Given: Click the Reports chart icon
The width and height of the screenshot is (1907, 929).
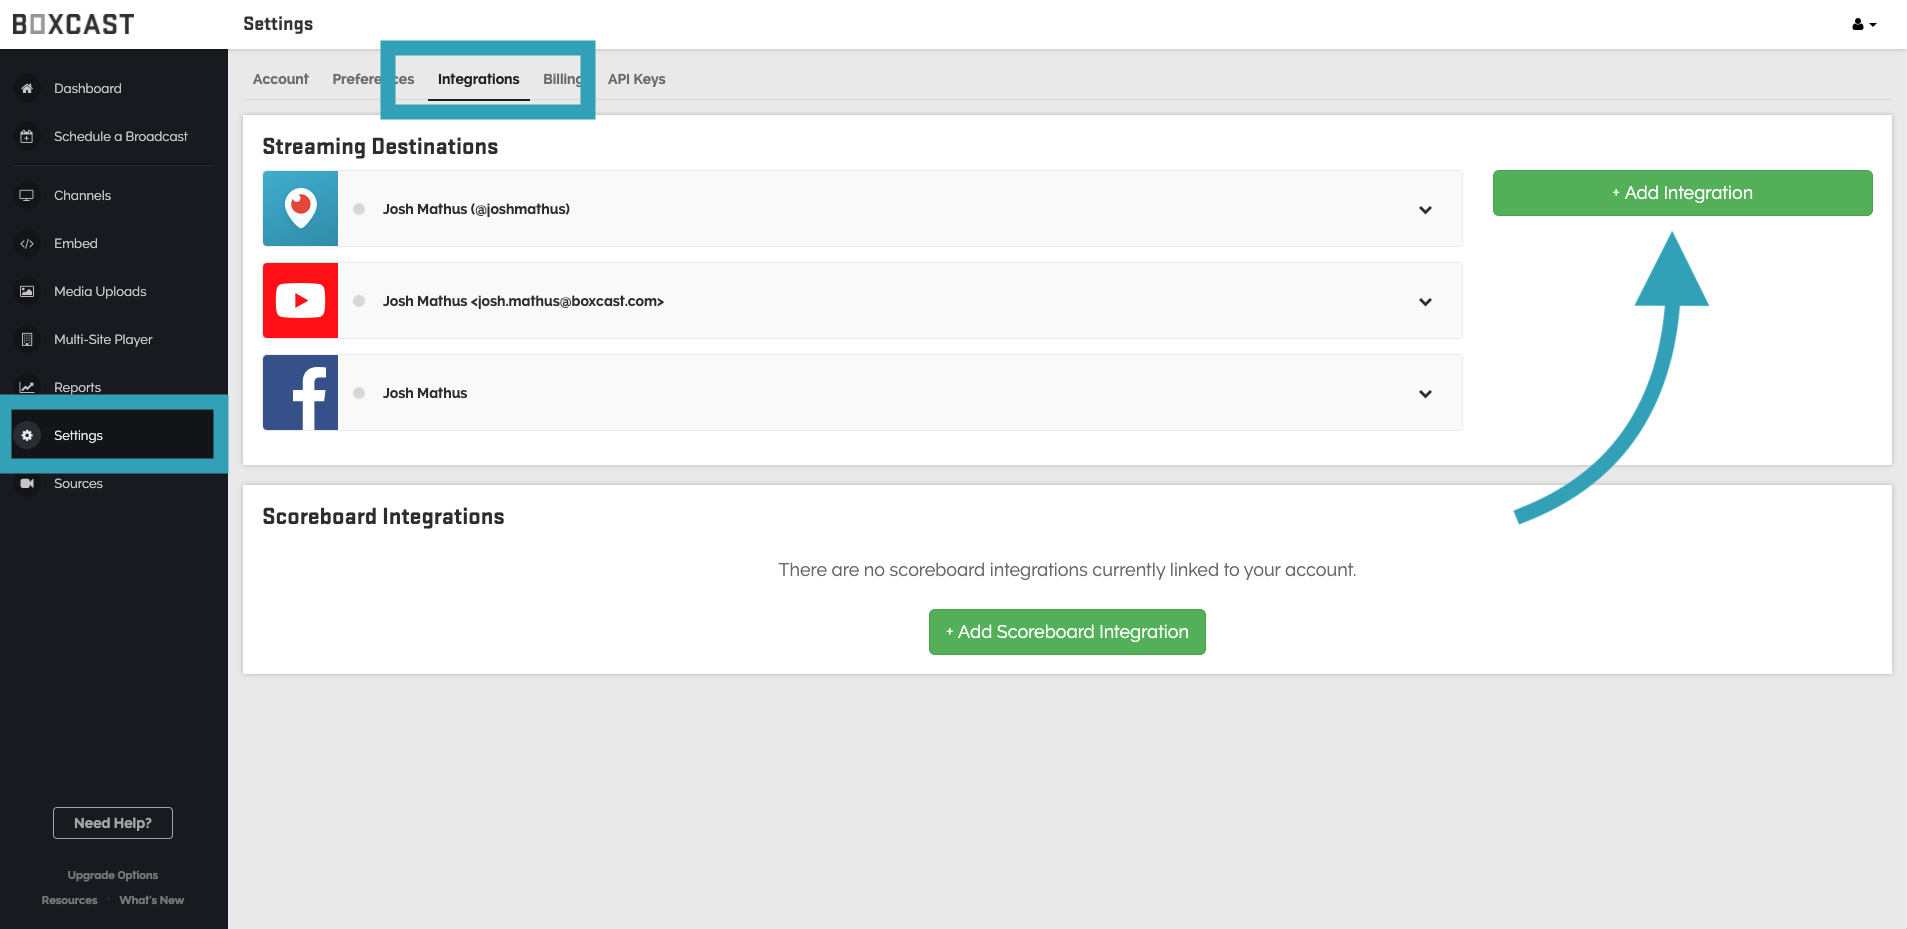Looking at the screenshot, I should (x=27, y=387).
